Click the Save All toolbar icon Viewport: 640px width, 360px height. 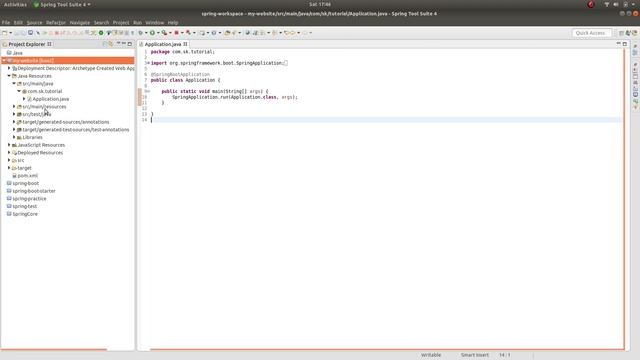(23, 33)
